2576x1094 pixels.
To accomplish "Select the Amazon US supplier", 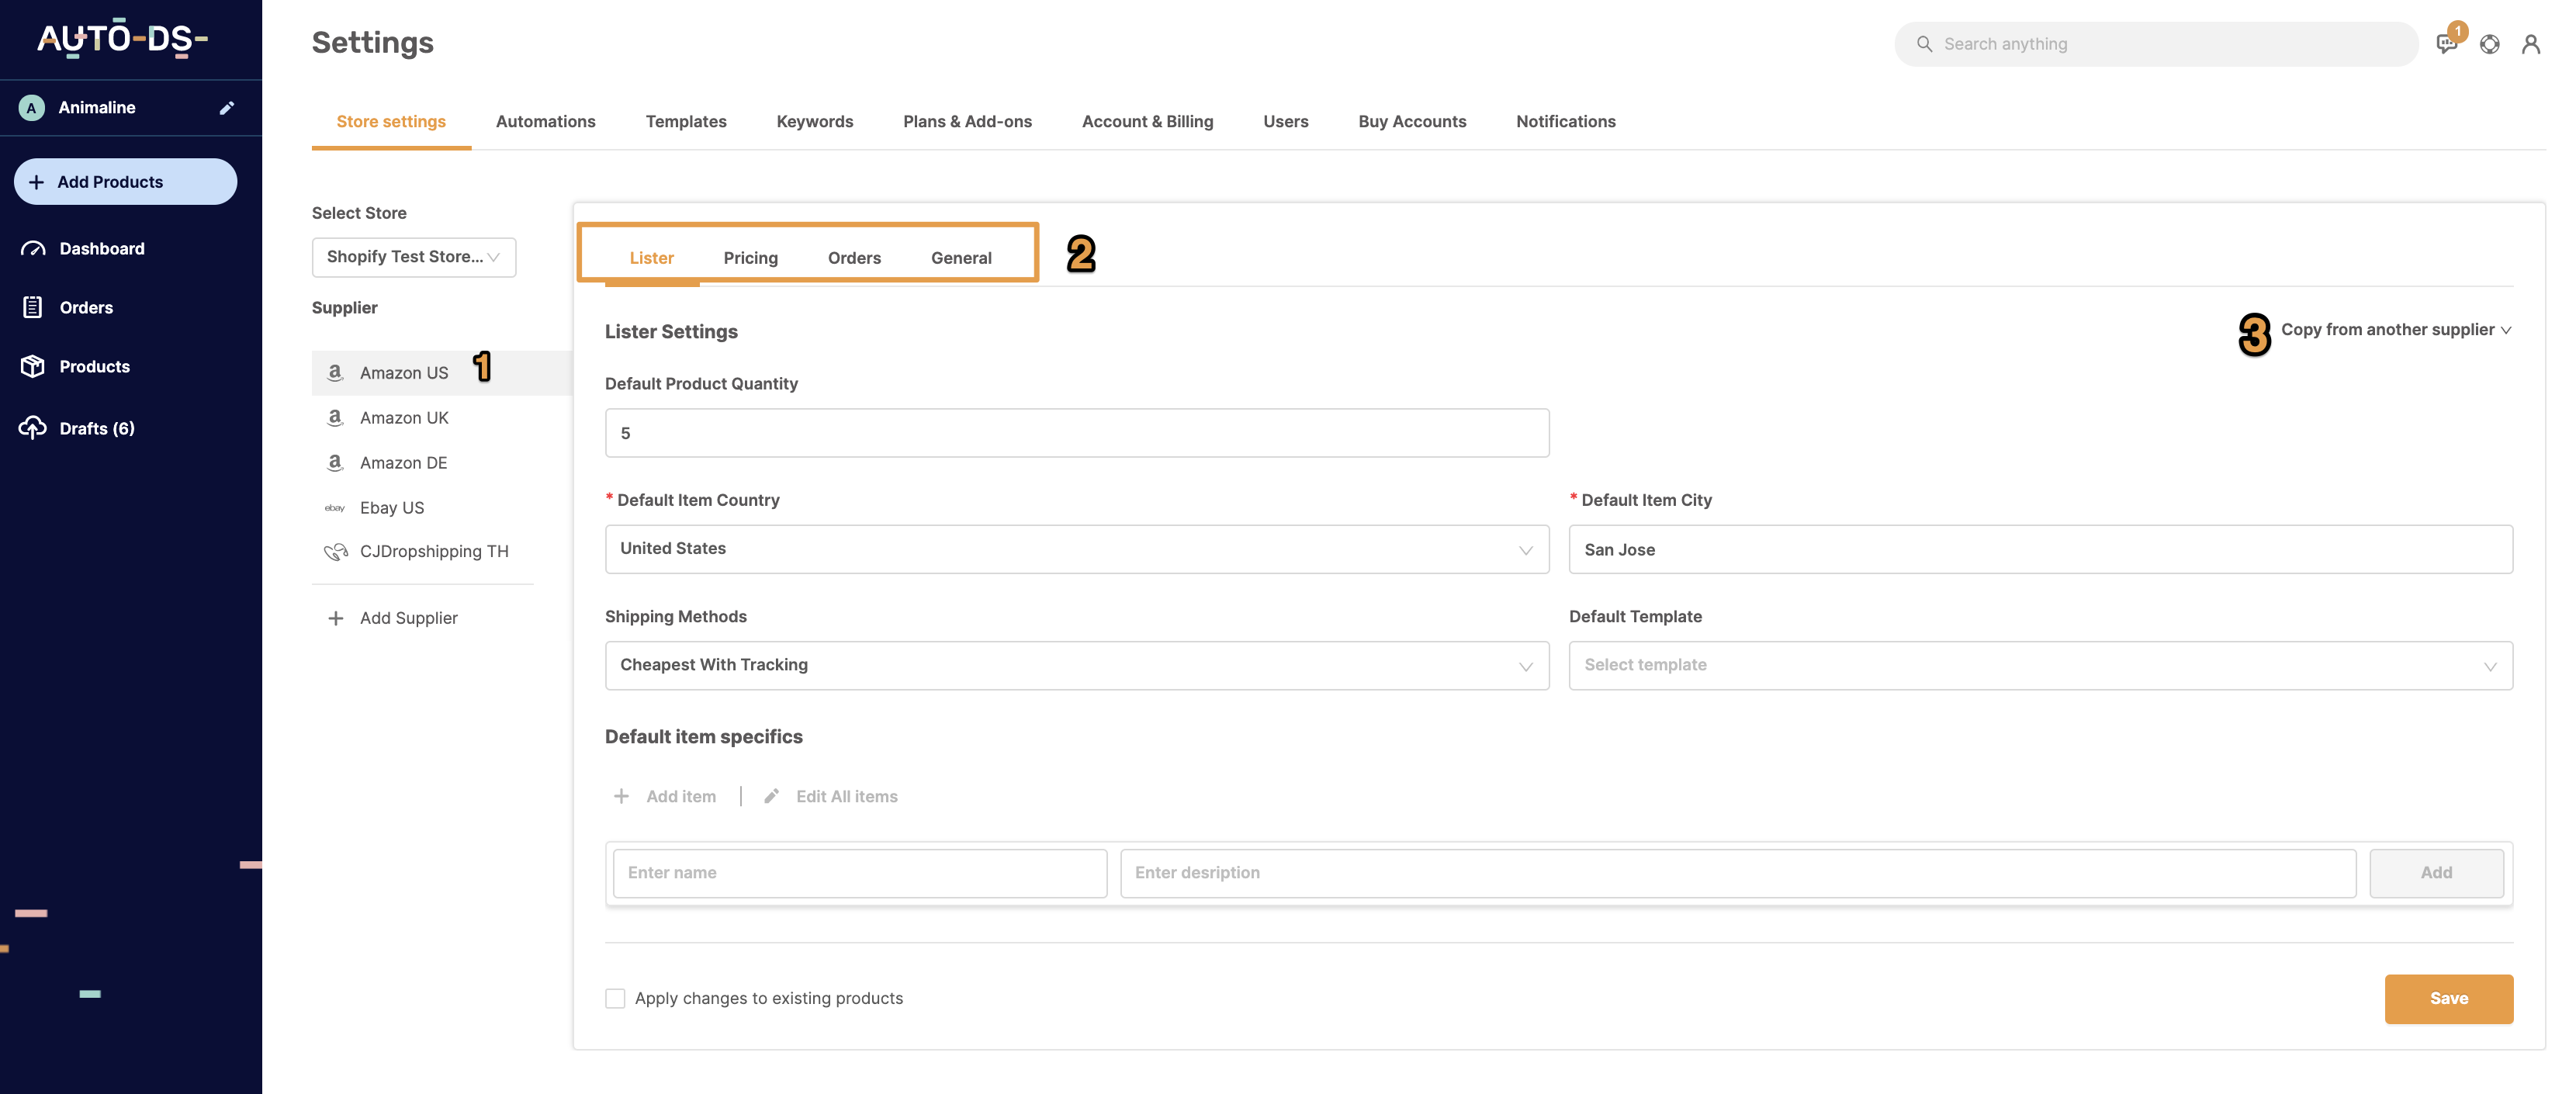I will pos(442,373).
